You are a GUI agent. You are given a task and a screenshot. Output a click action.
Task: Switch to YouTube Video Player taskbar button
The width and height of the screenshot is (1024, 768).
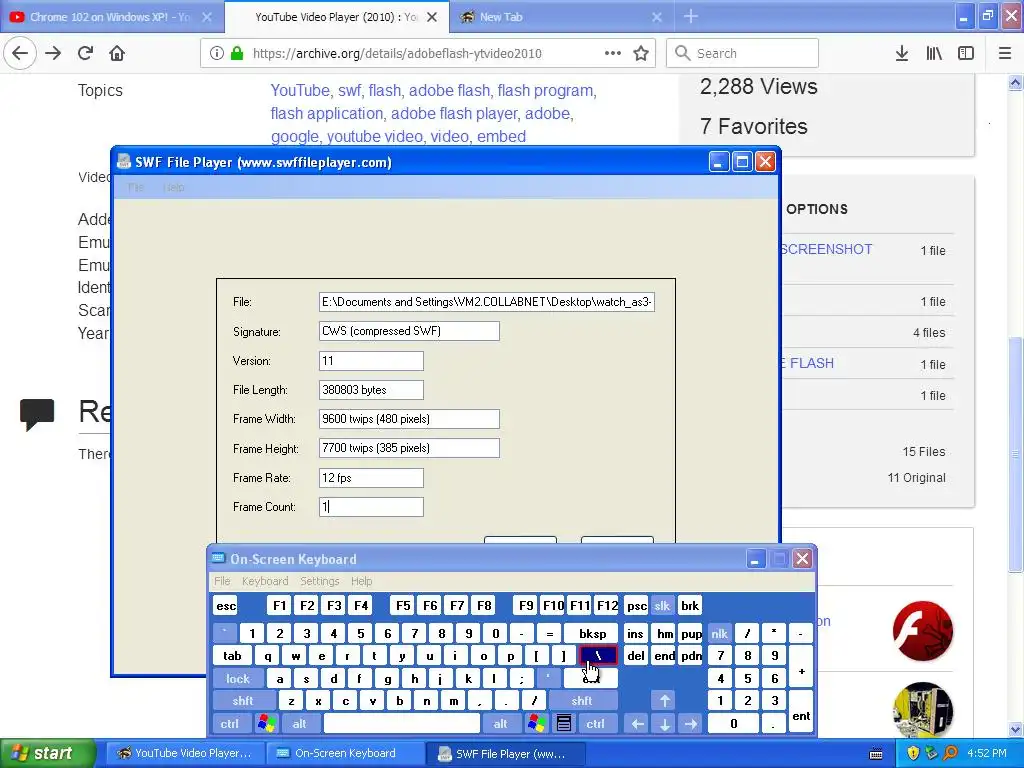click(x=185, y=753)
